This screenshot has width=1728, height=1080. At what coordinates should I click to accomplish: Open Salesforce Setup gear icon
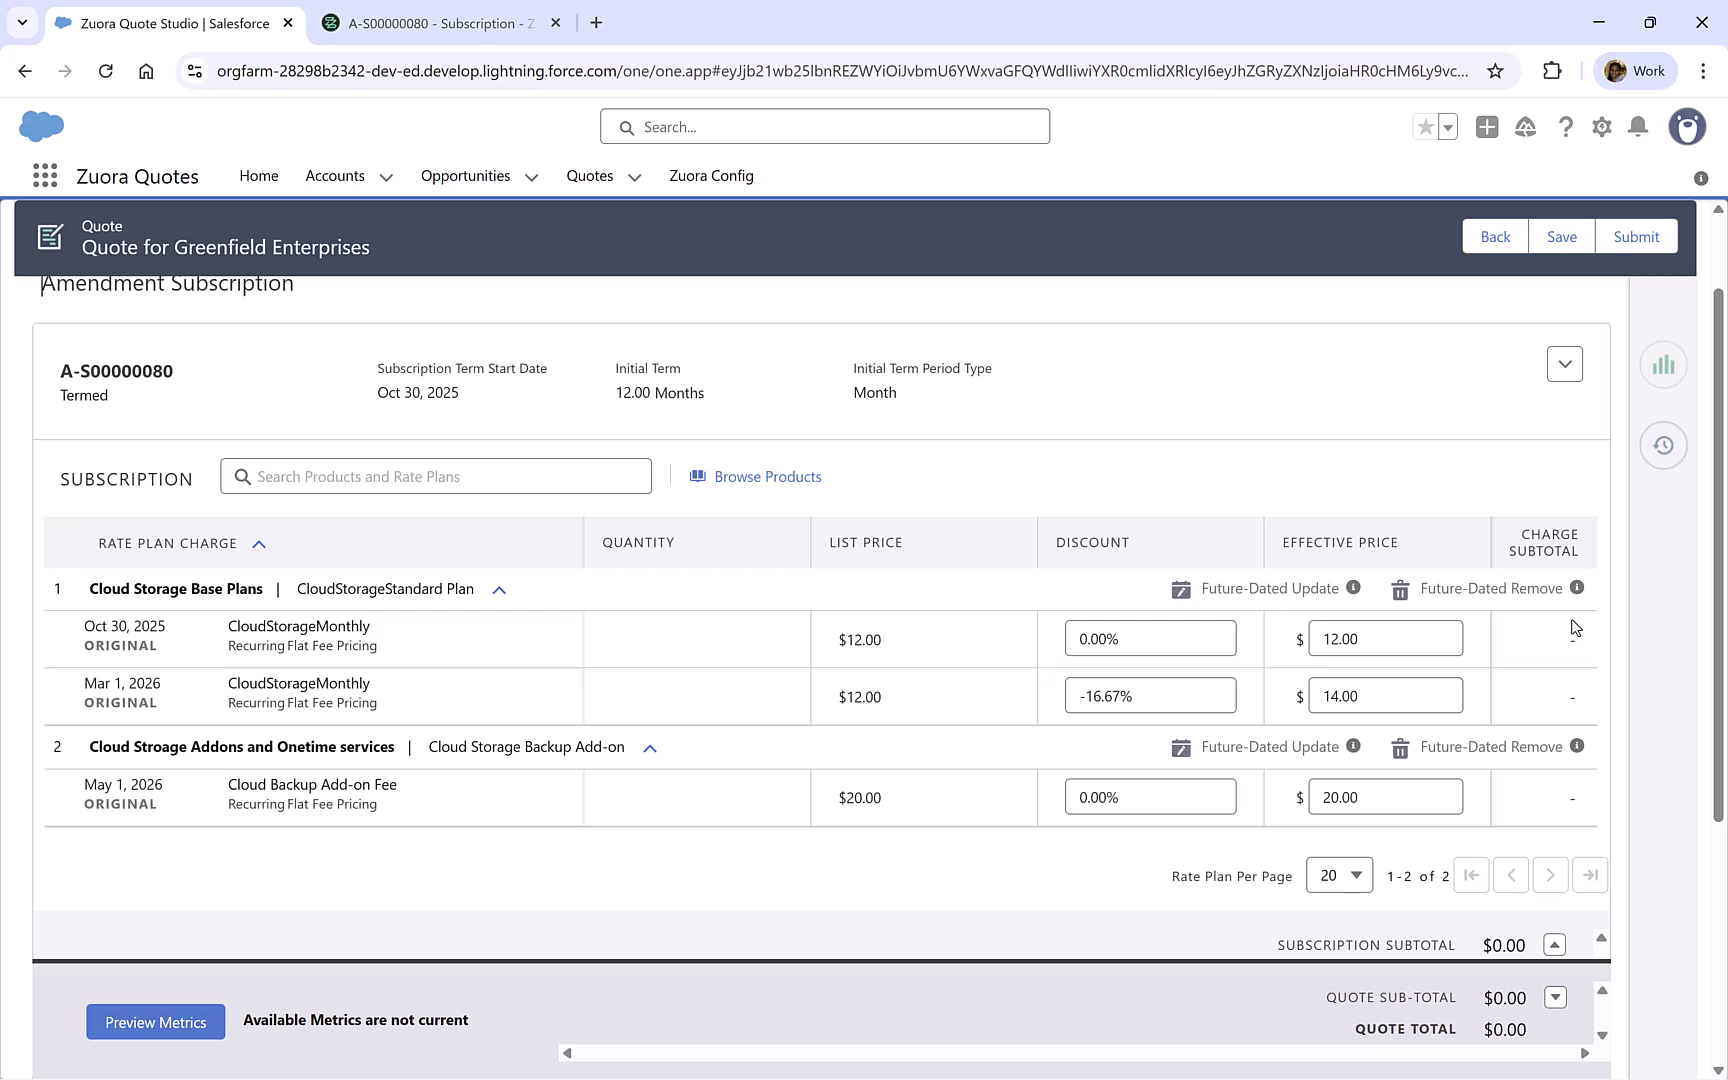point(1601,127)
